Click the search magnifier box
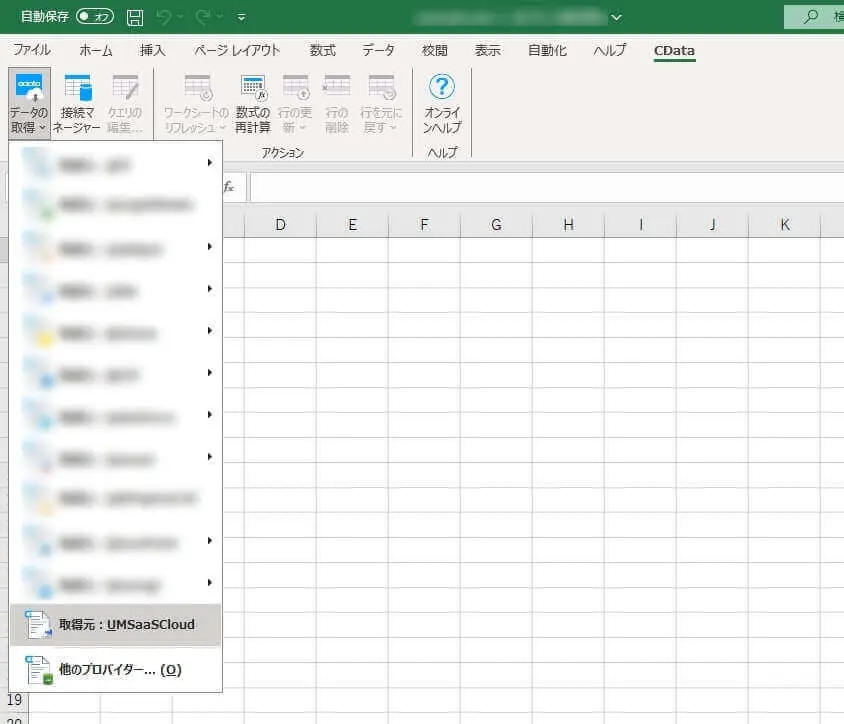Viewport: 844px width, 724px height. tap(813, 17)
